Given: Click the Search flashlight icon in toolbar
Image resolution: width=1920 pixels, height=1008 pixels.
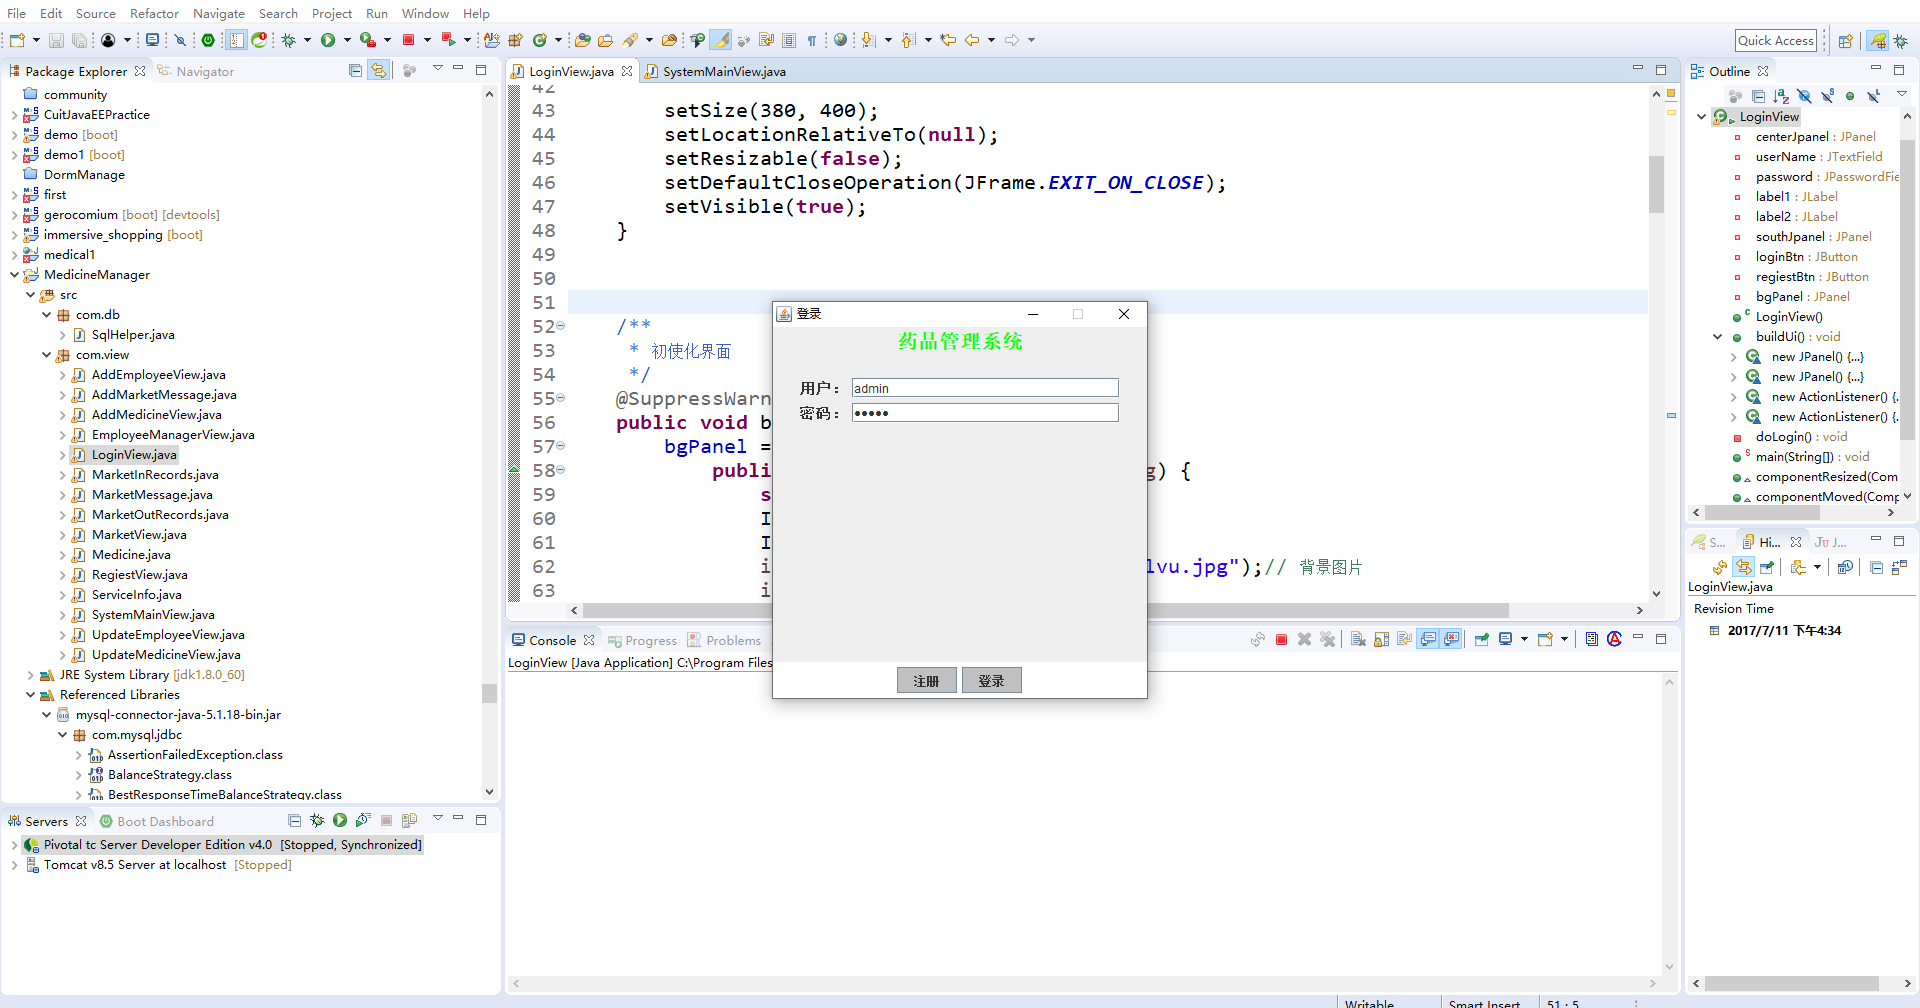Looking at the screenshot, I should (x=631, y=40).
